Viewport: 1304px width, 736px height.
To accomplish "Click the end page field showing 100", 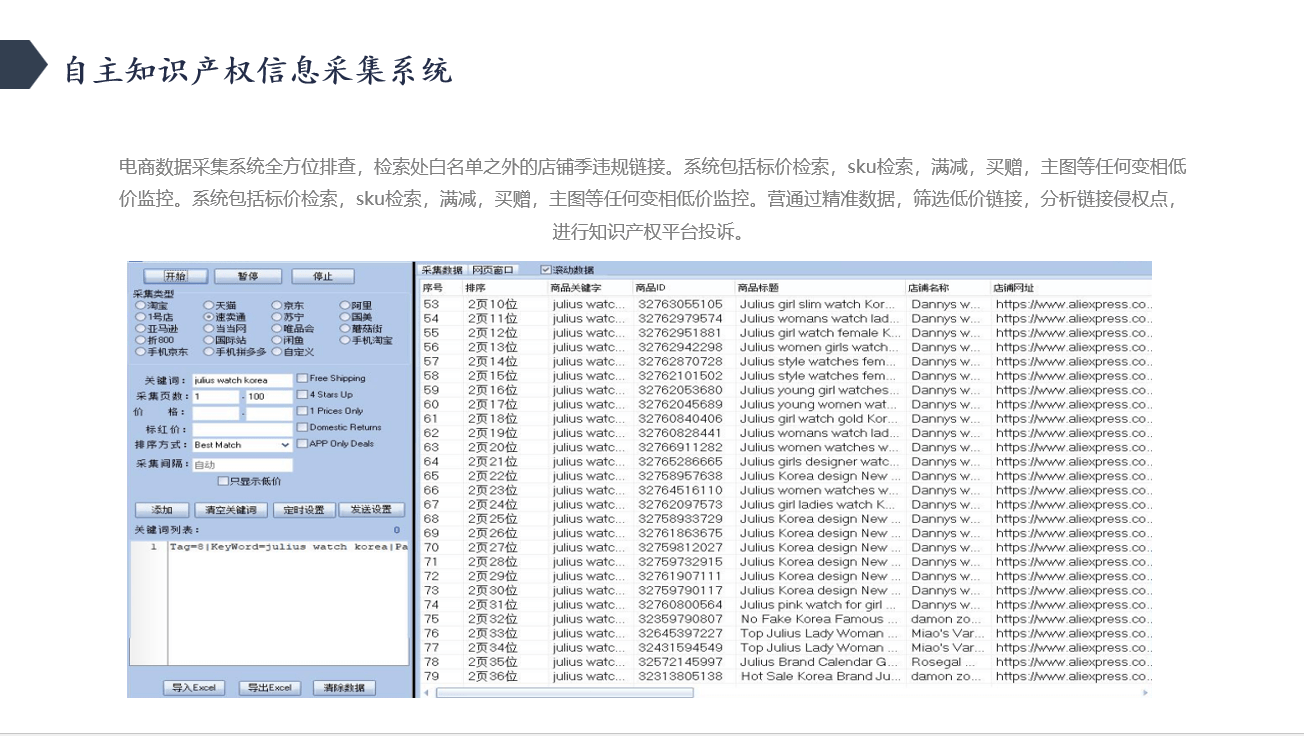I will click(x=269, y=397).
